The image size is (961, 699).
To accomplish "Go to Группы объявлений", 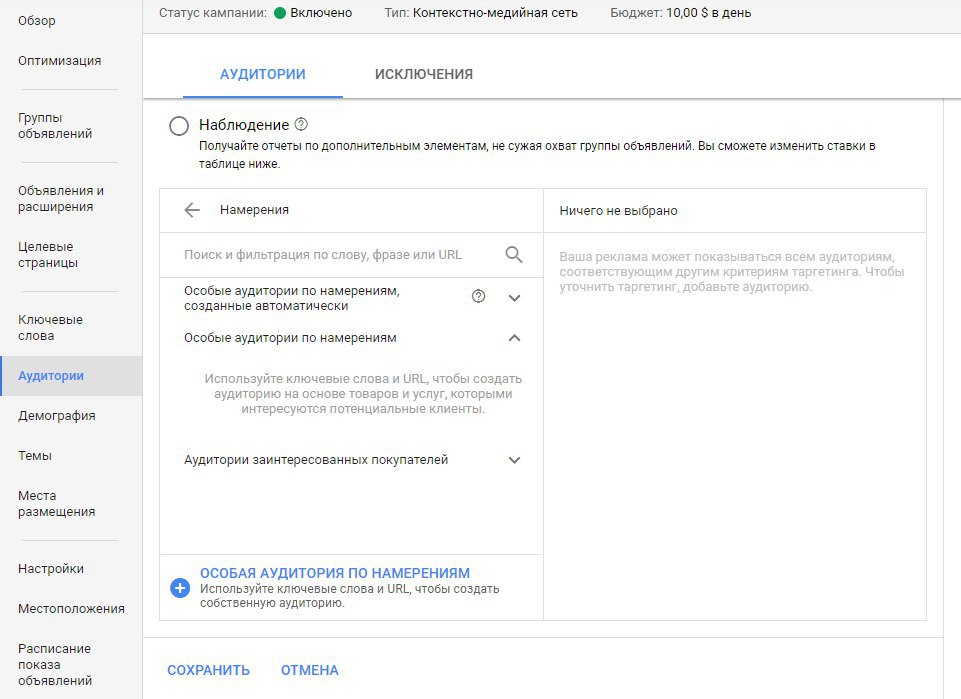I will [55, 126].
